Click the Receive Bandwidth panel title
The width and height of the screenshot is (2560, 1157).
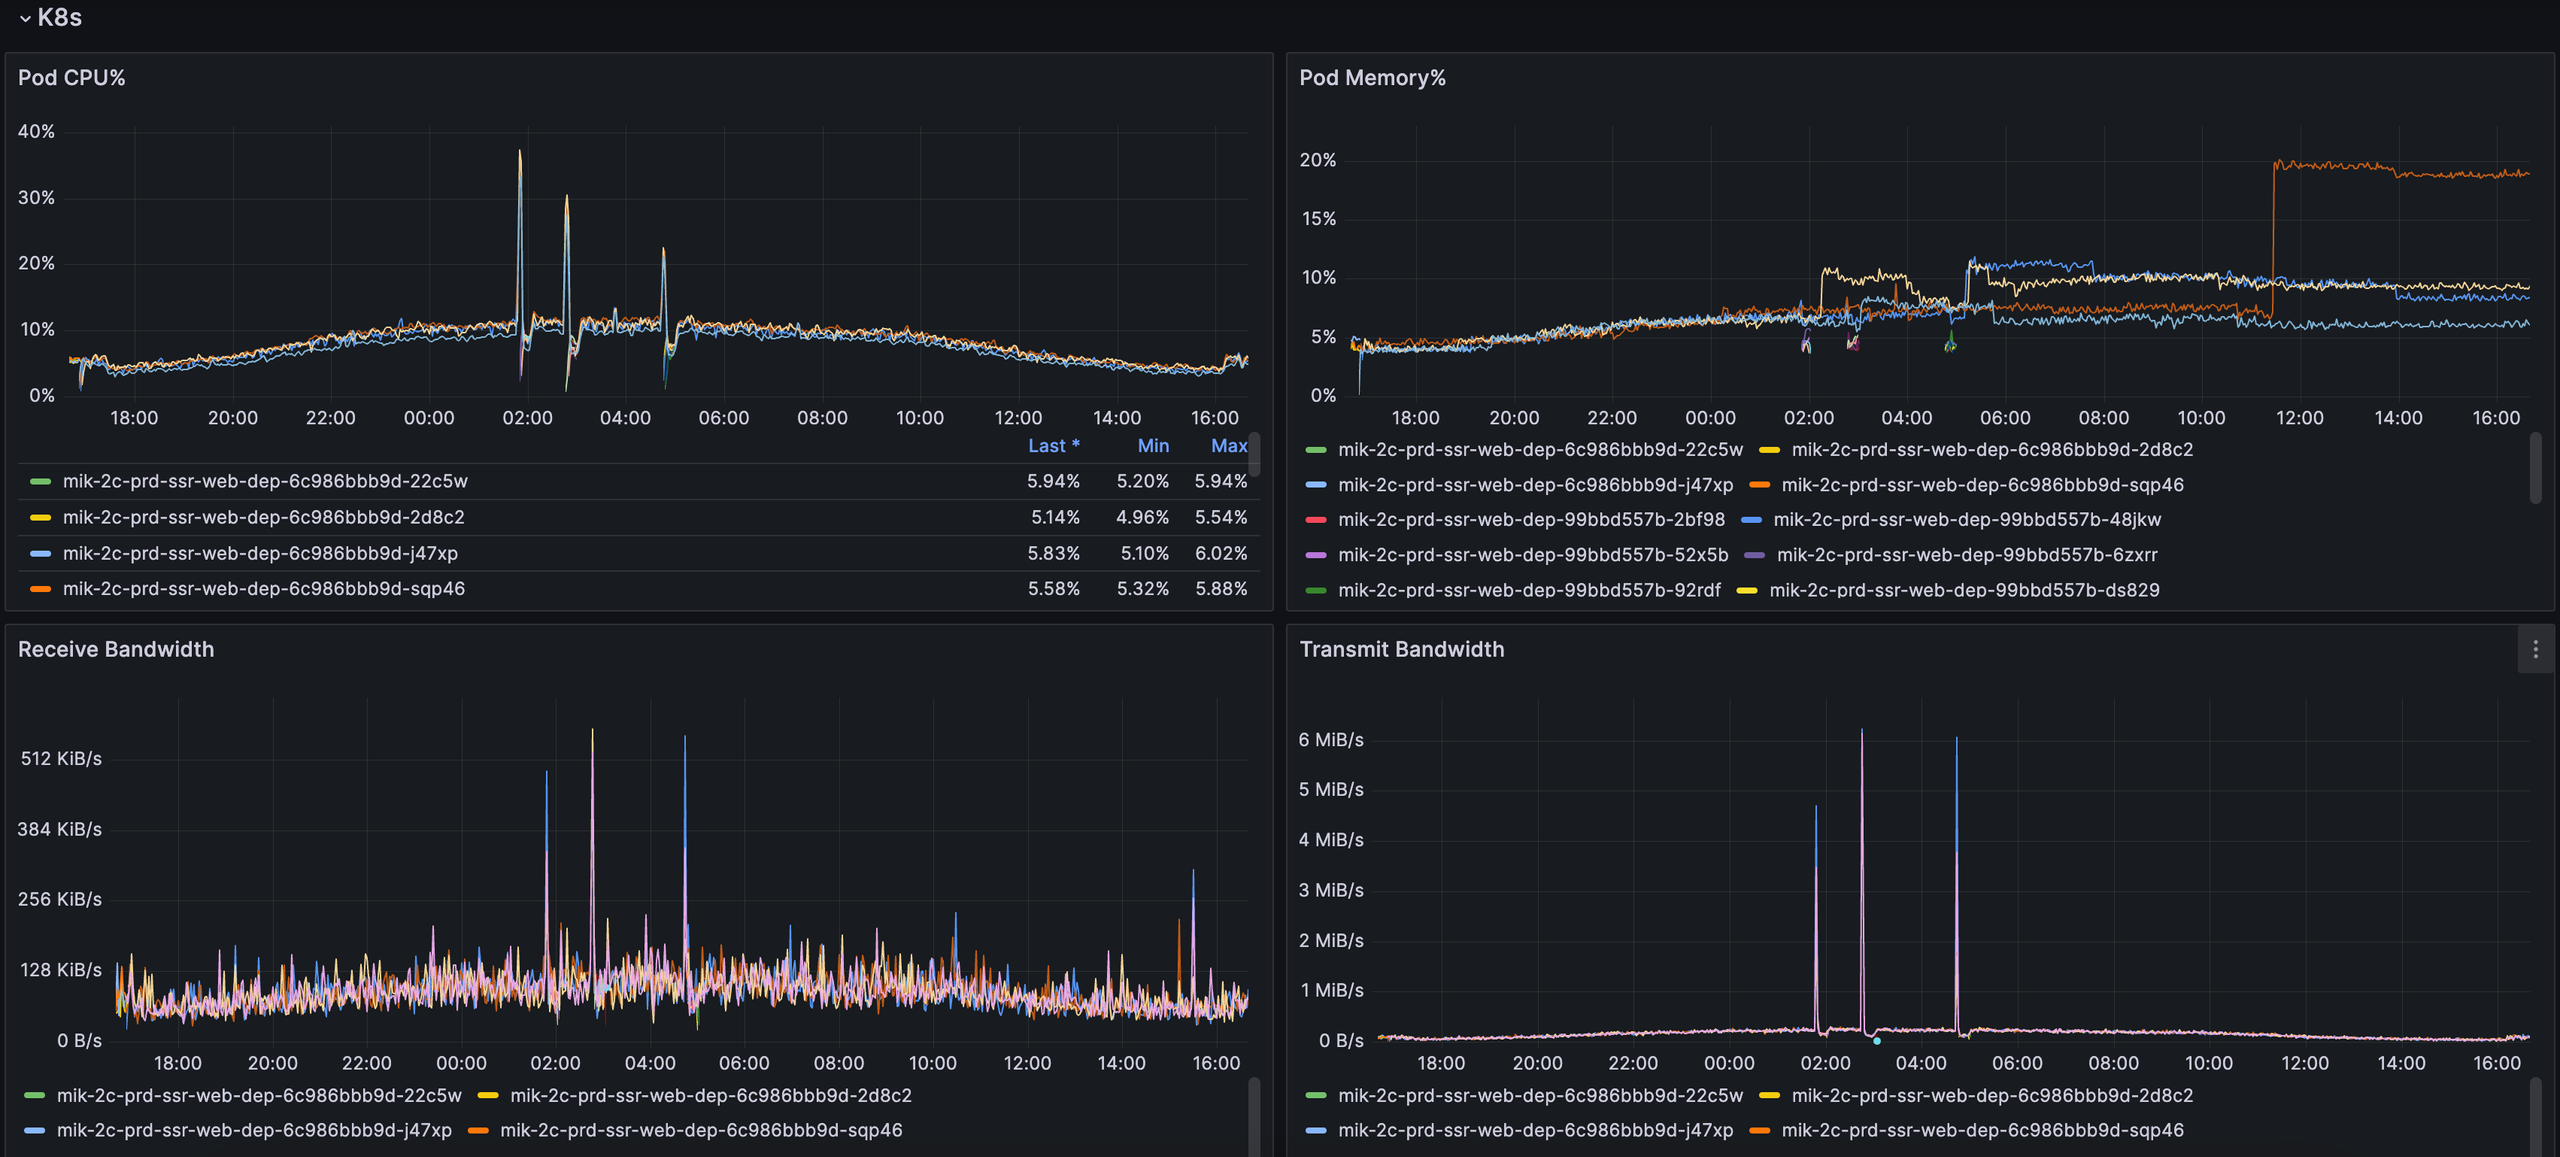116,650
